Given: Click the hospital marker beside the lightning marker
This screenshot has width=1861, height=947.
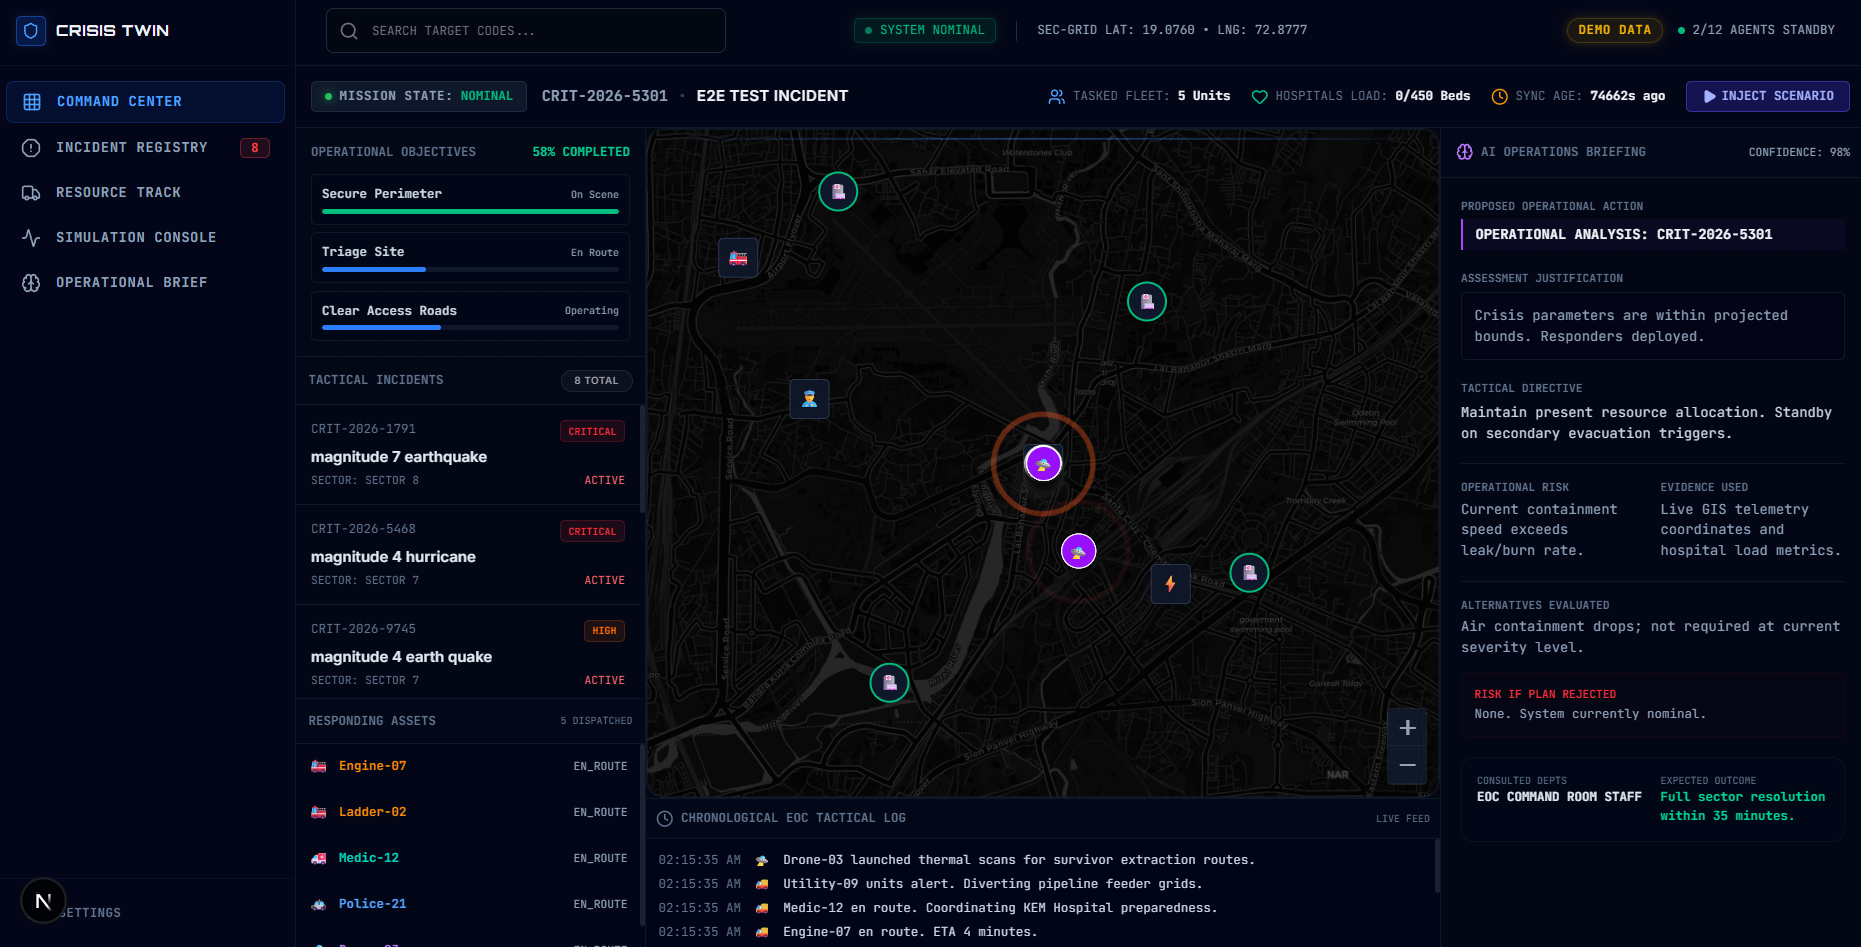Looking at the screenshot, I should [x=1249, y=573].
